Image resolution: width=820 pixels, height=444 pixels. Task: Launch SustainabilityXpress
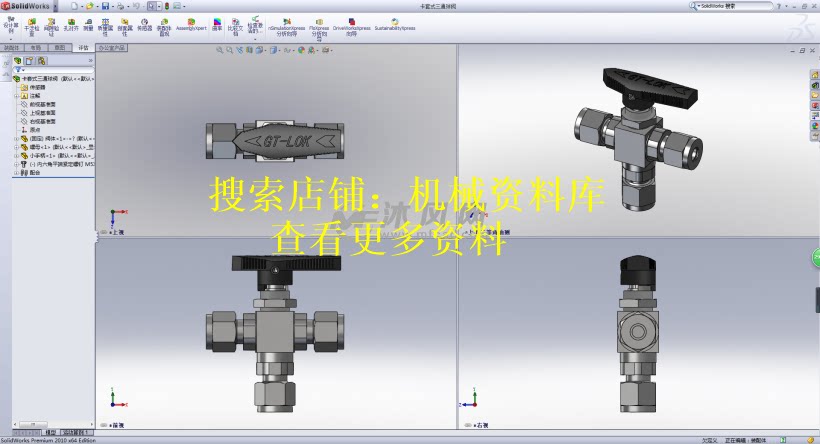click(x=395, y=25)
